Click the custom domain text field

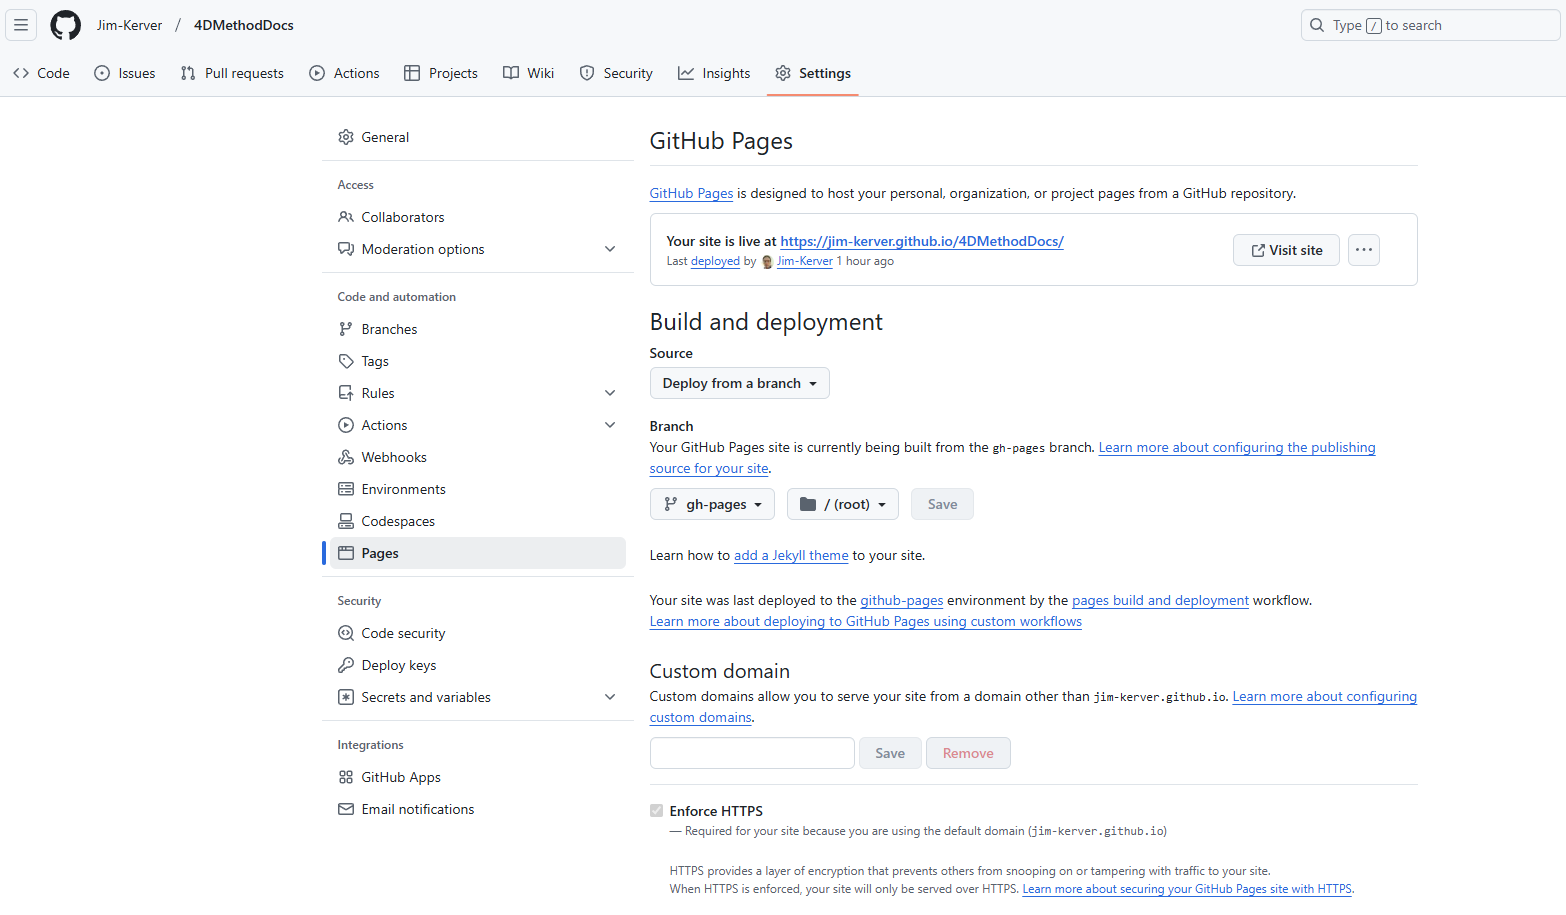(752, 753)
